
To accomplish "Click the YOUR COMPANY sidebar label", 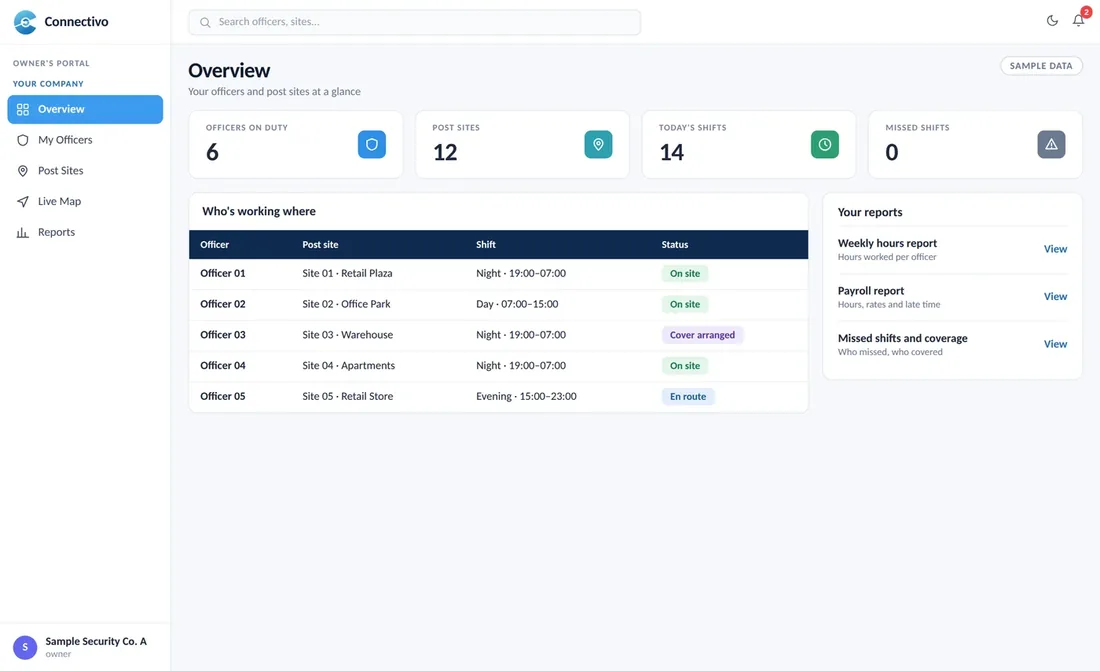I will tap(48, 84).
